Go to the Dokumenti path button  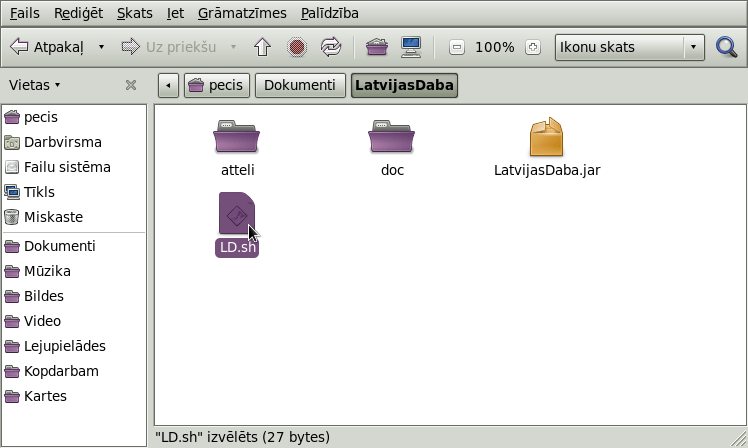point(300,85)
